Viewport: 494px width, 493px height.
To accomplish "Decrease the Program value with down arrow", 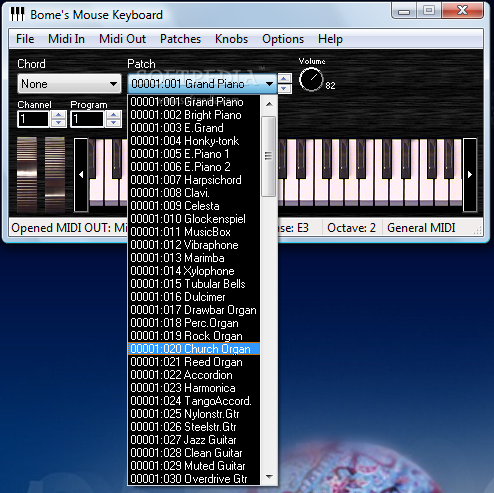I will click(x=113, y=123).
